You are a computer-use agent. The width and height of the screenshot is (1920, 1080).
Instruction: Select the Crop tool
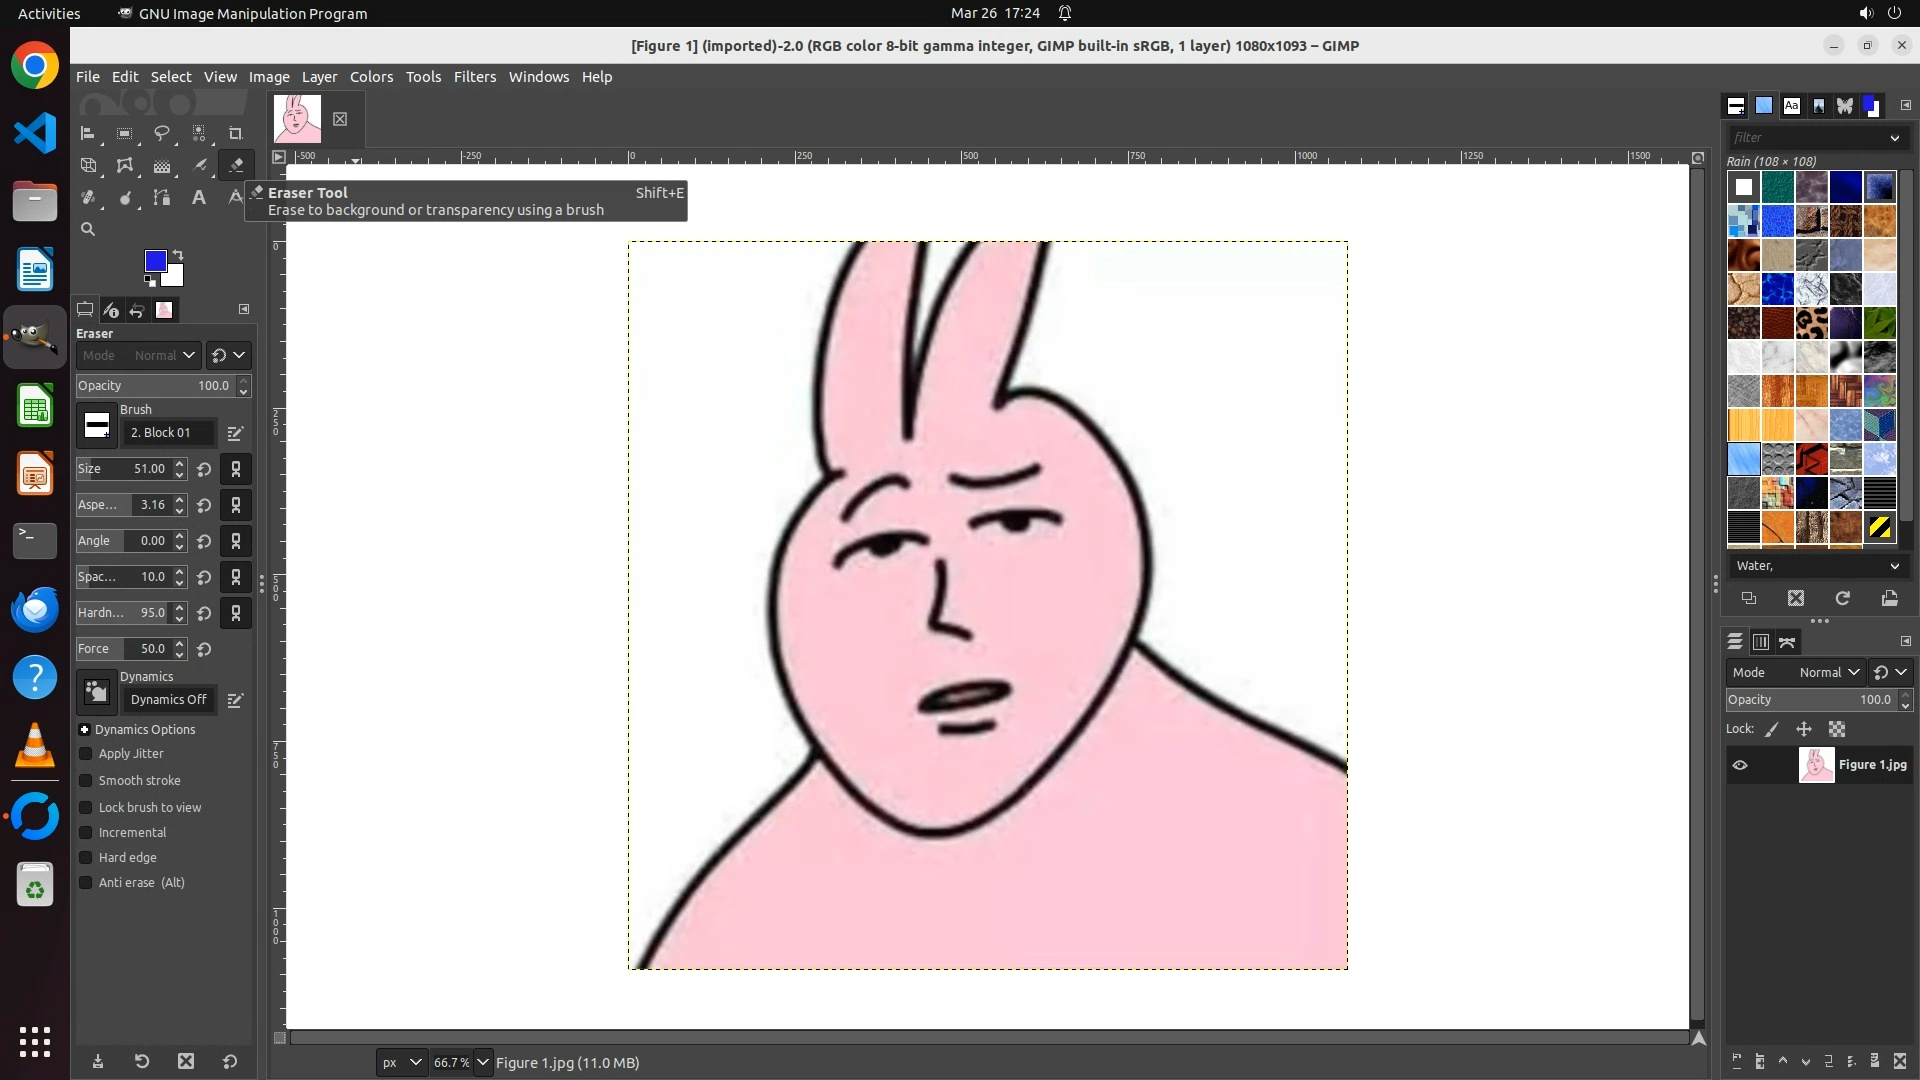pos(236,133)
